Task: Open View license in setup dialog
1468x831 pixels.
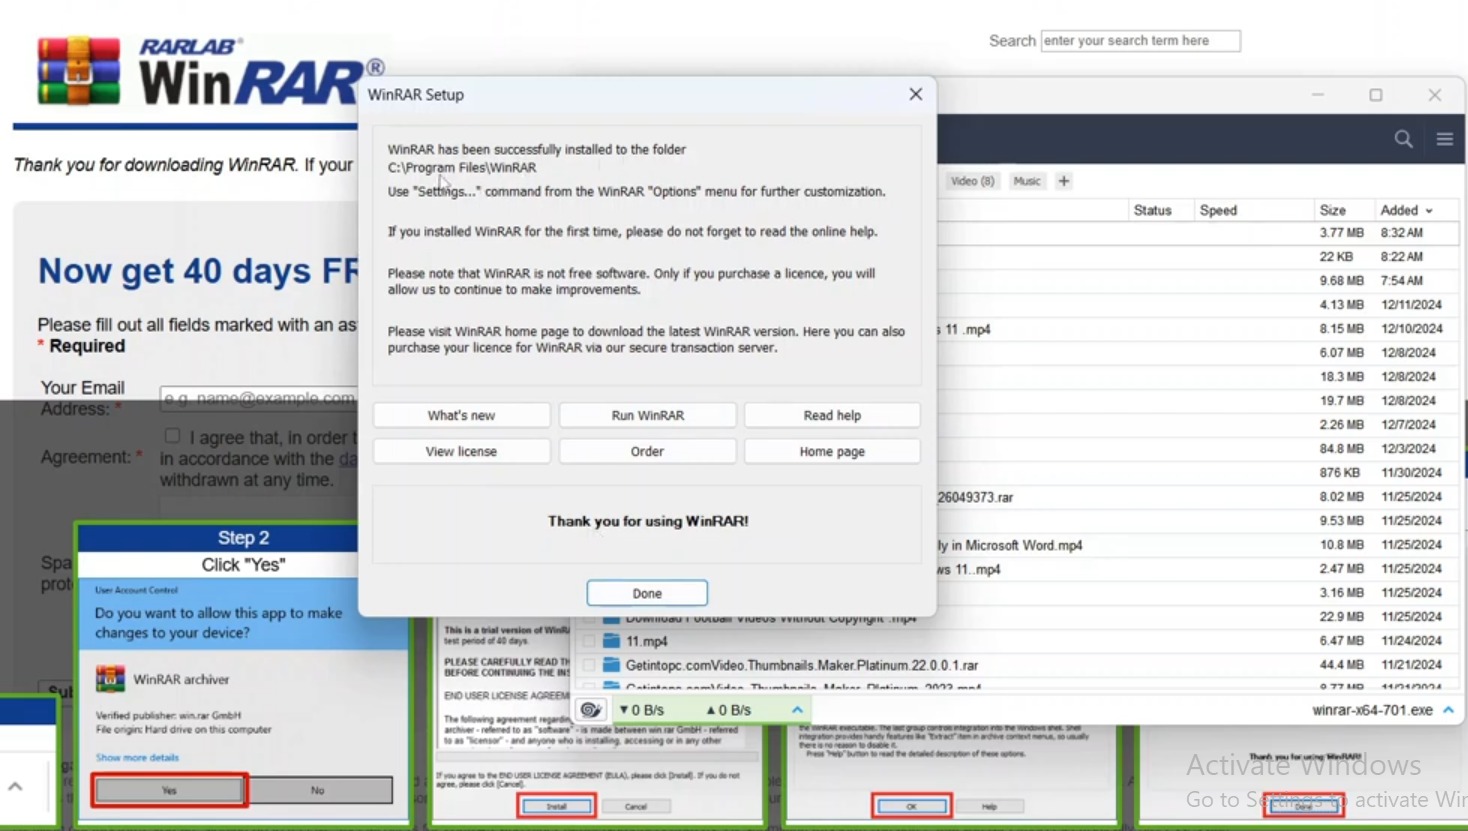Action: point(461,451)
